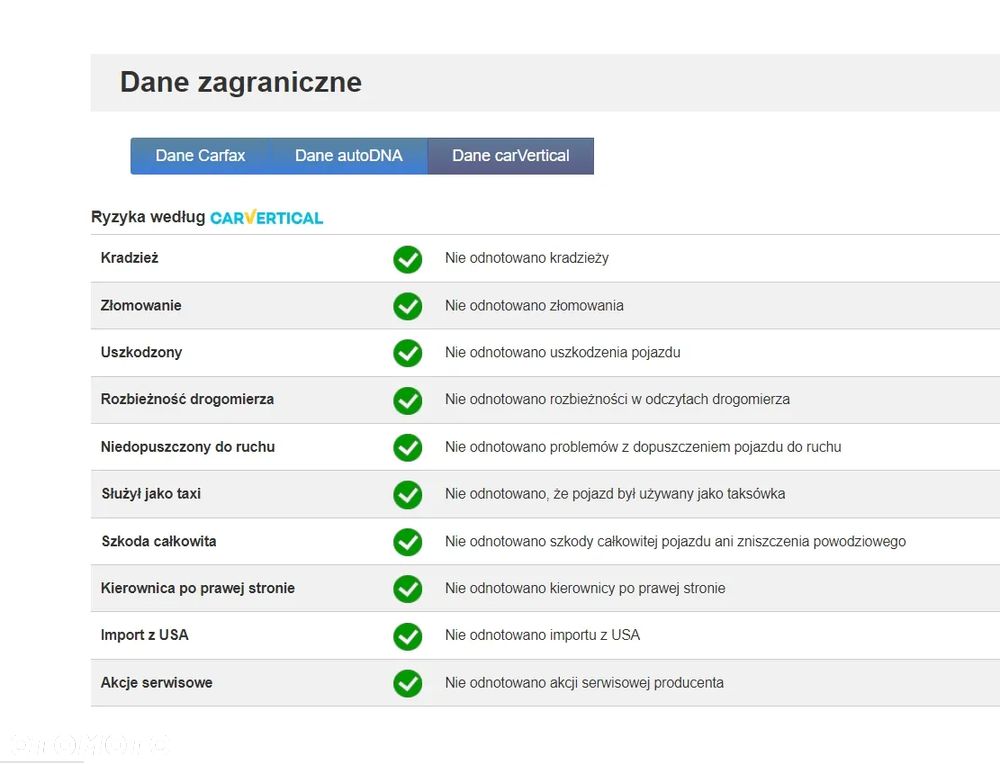Click the green checkmark beside Złomowanie
This screenshot has width=1000, height=765.
click(407, 306)
